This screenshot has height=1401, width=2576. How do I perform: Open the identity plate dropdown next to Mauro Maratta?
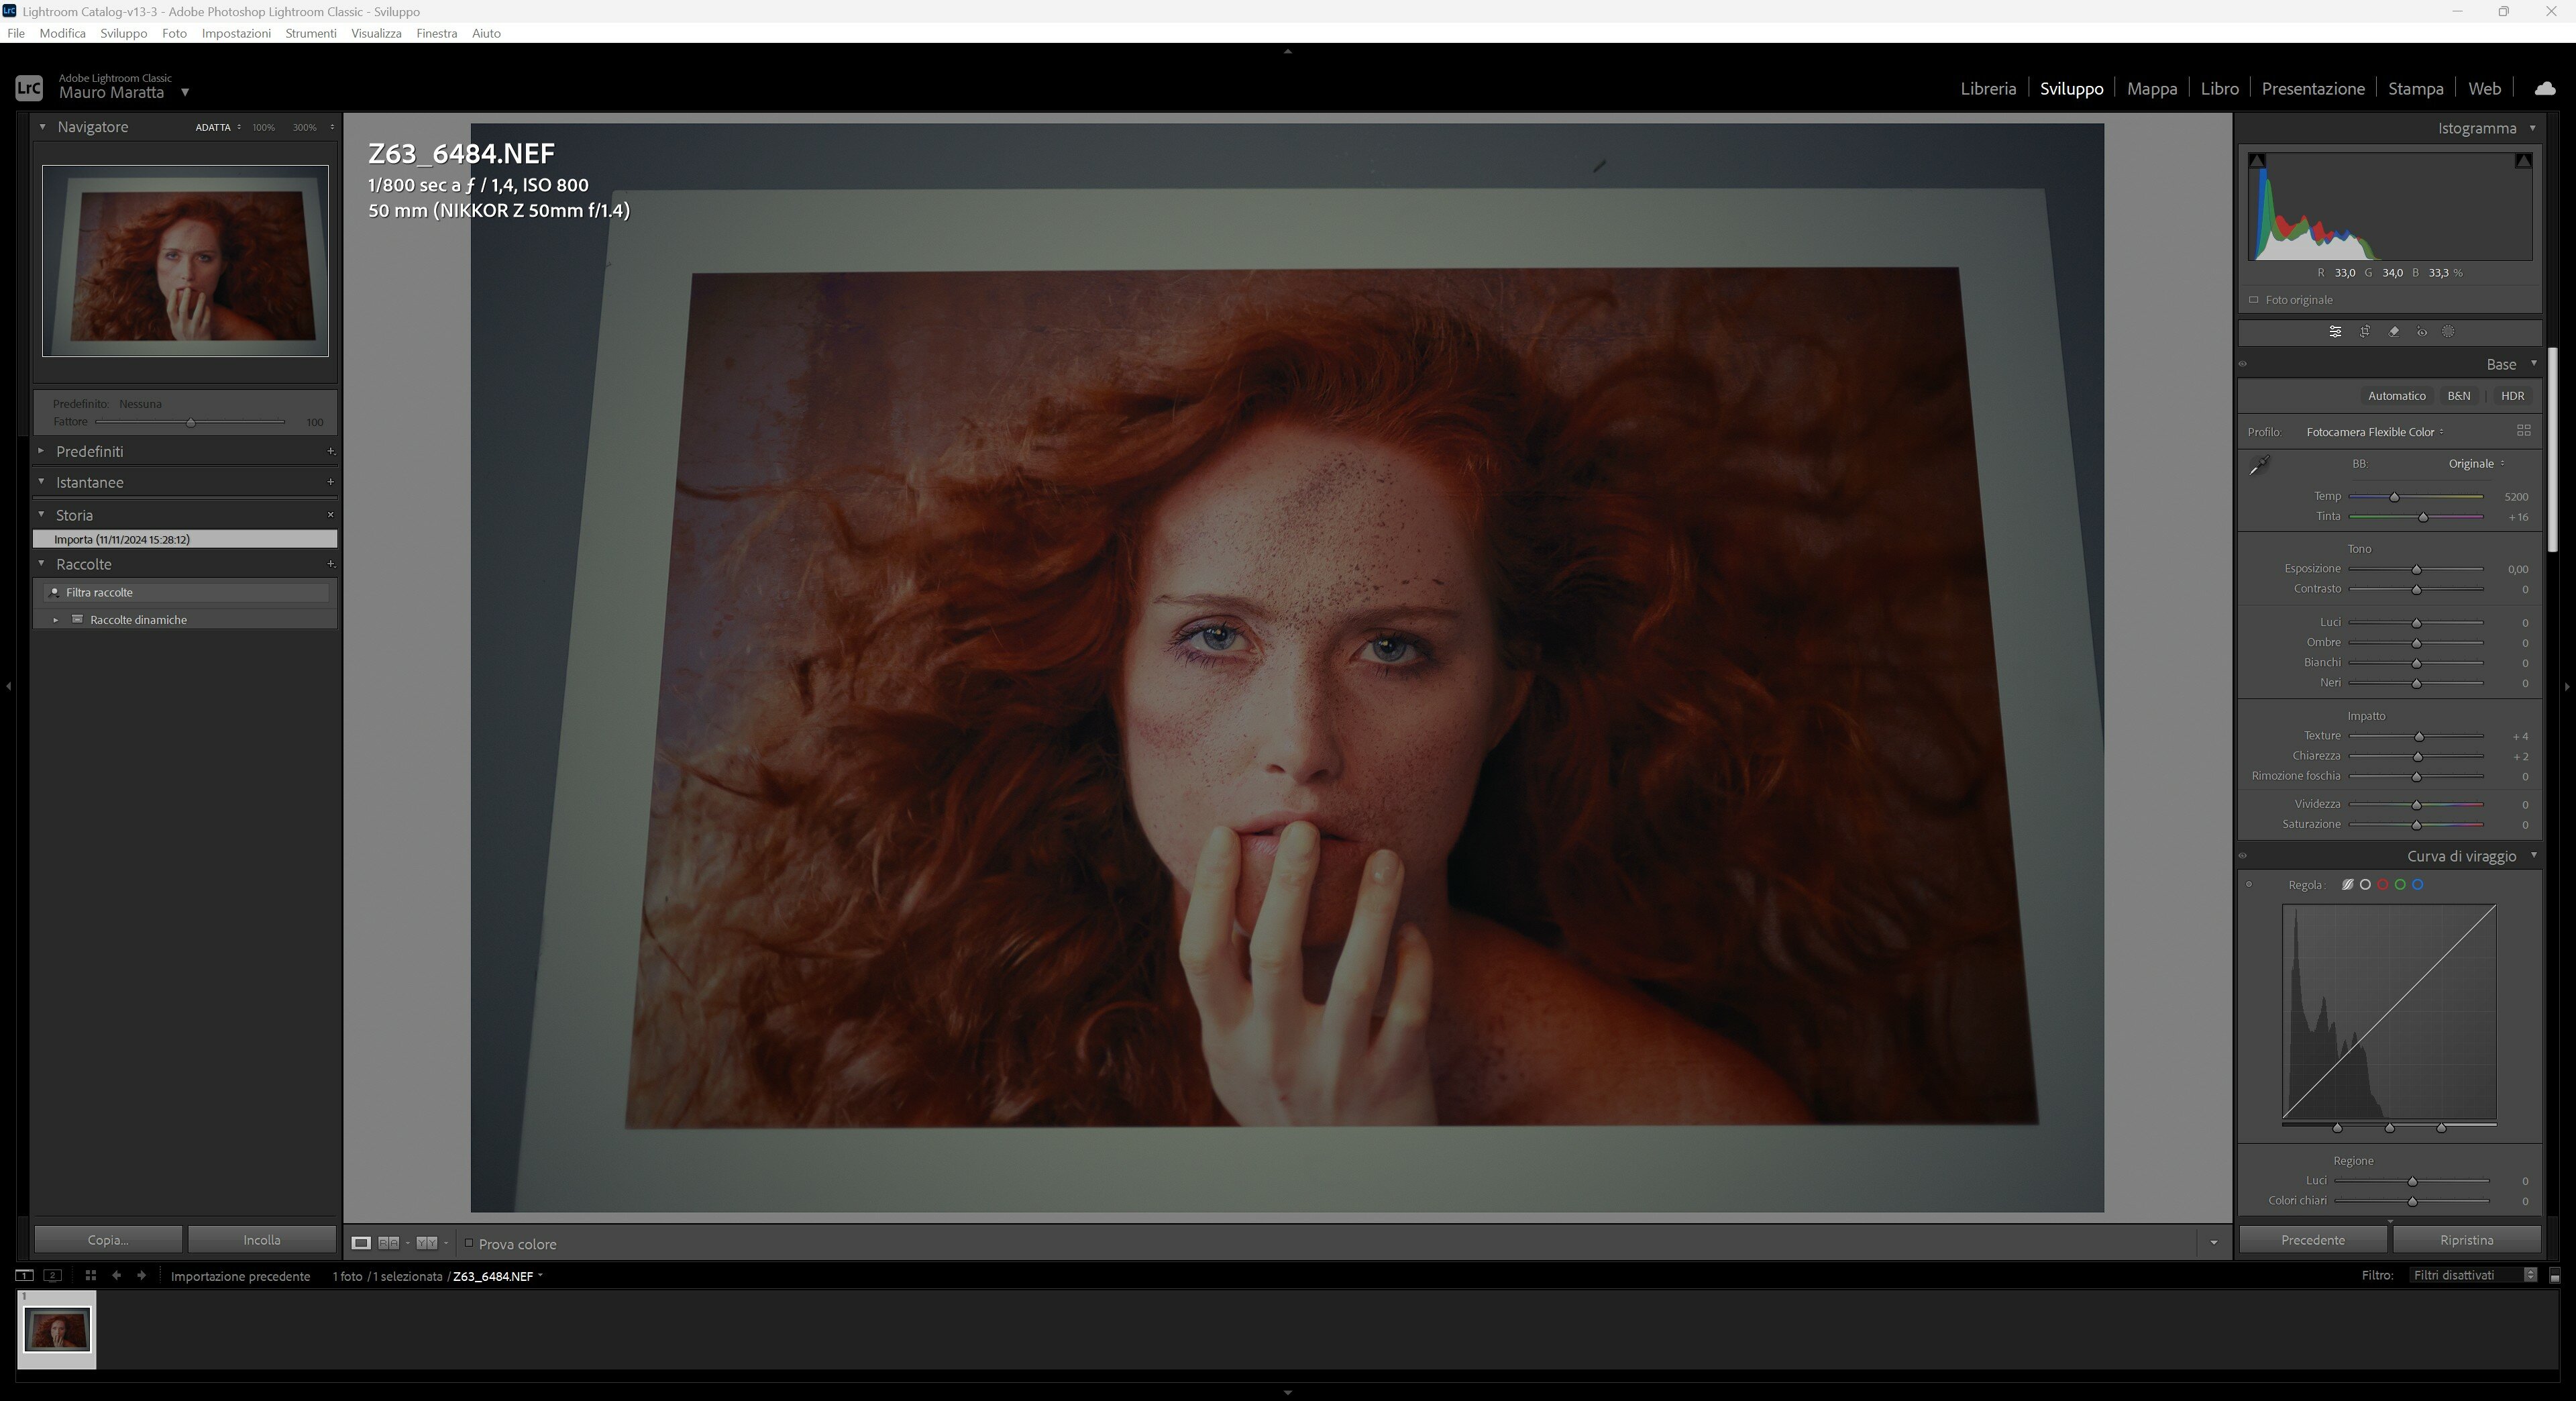(x=185, y=93)
